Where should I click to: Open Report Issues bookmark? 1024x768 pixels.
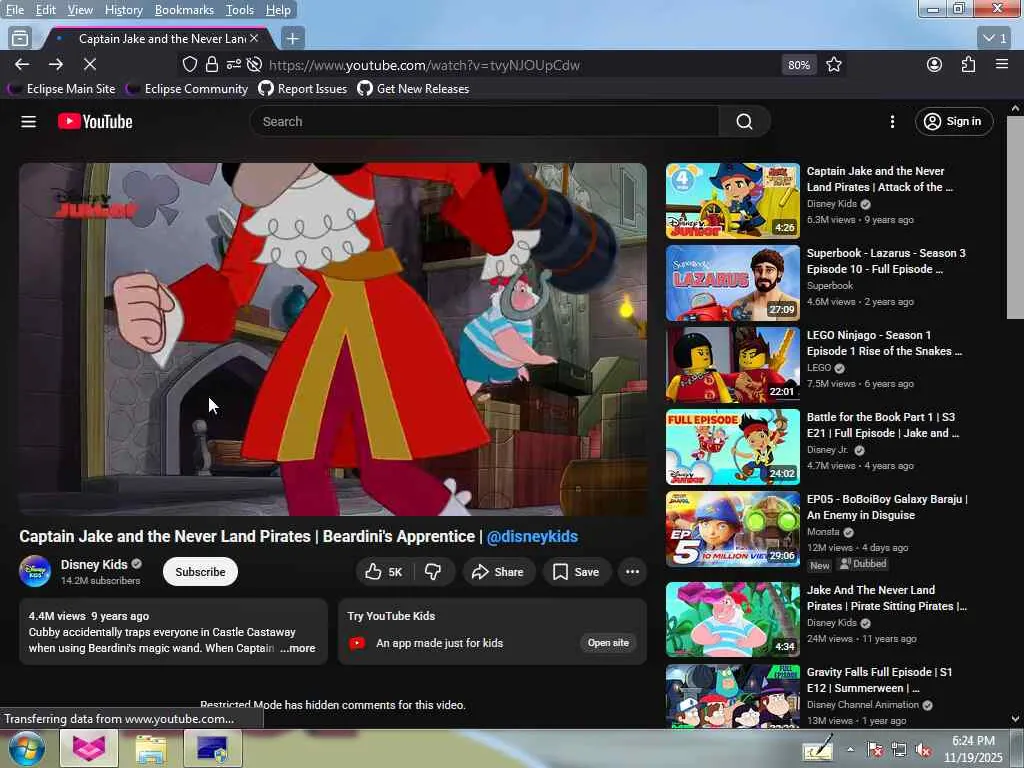tap(303, 89)
